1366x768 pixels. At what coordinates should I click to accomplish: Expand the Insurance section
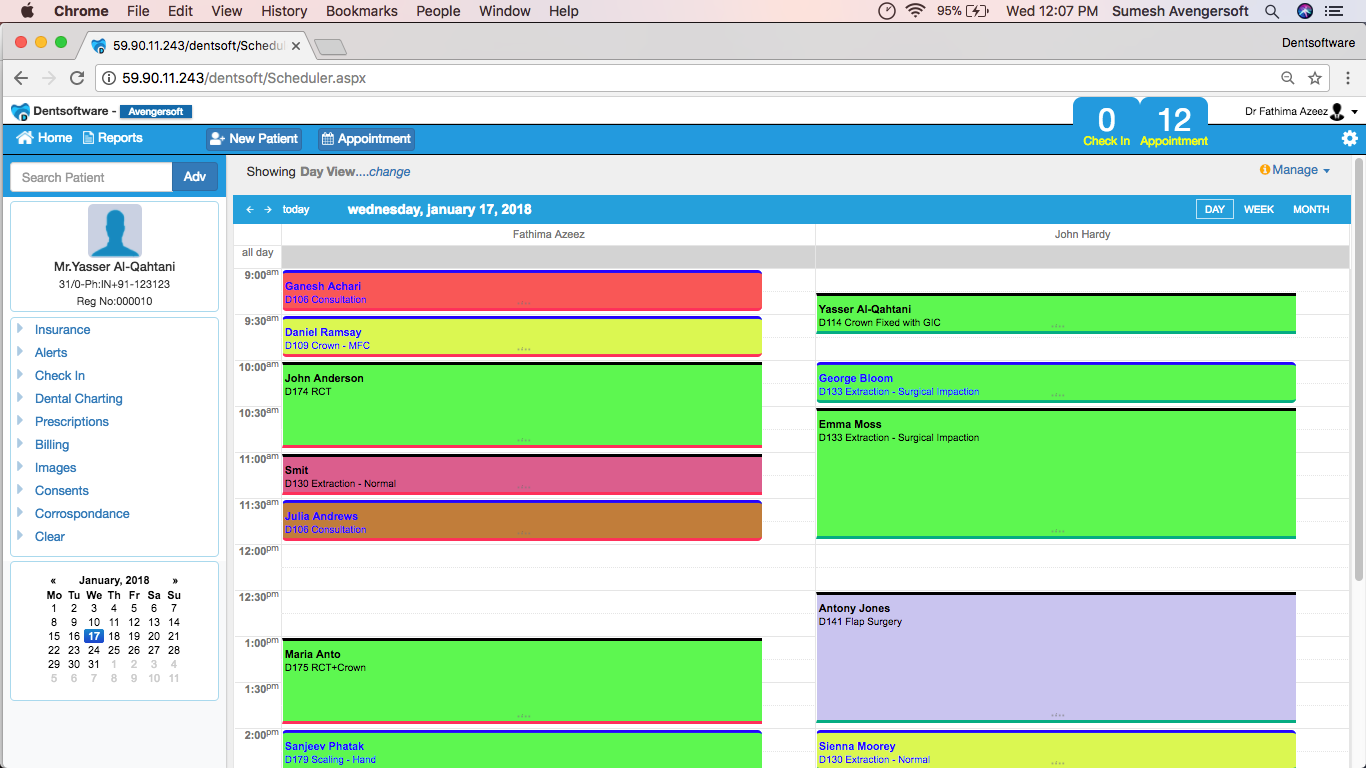pos(60,329)
